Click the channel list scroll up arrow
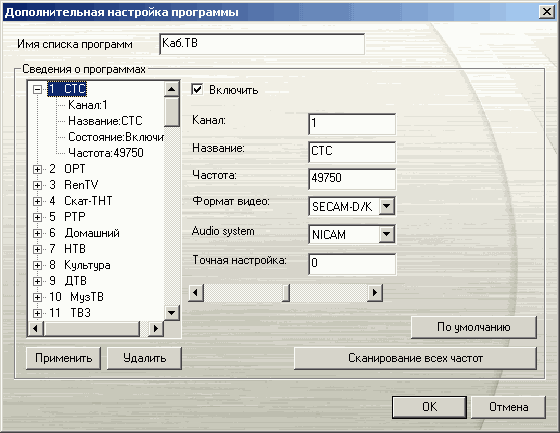The width and height of the screenshot is (560, 433). pyautogui.click(x=172, y=89)
